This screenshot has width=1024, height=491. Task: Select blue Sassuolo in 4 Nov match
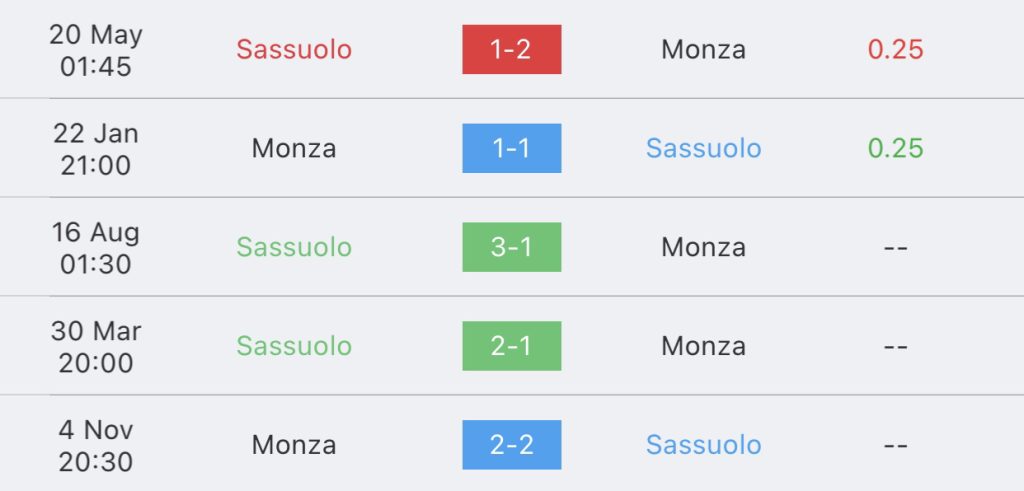(x=703, y=445)
